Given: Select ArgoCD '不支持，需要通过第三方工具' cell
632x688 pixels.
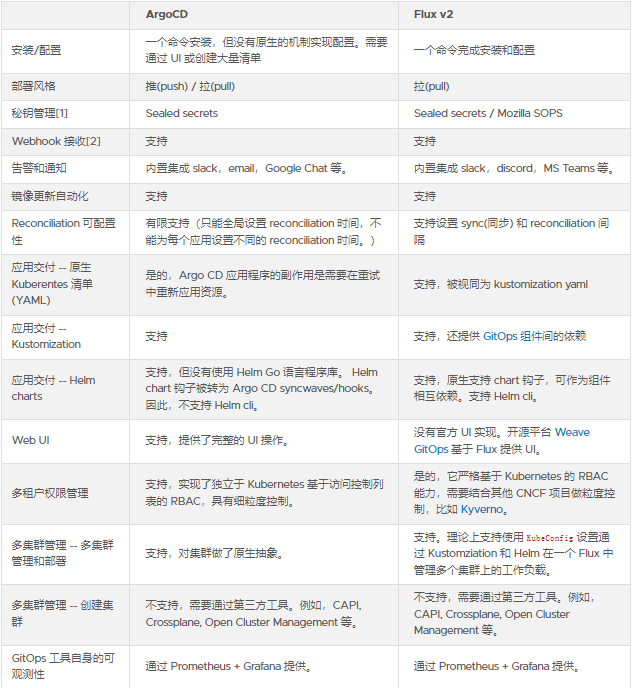Looking at the screenshot, I should coord(254,614).
